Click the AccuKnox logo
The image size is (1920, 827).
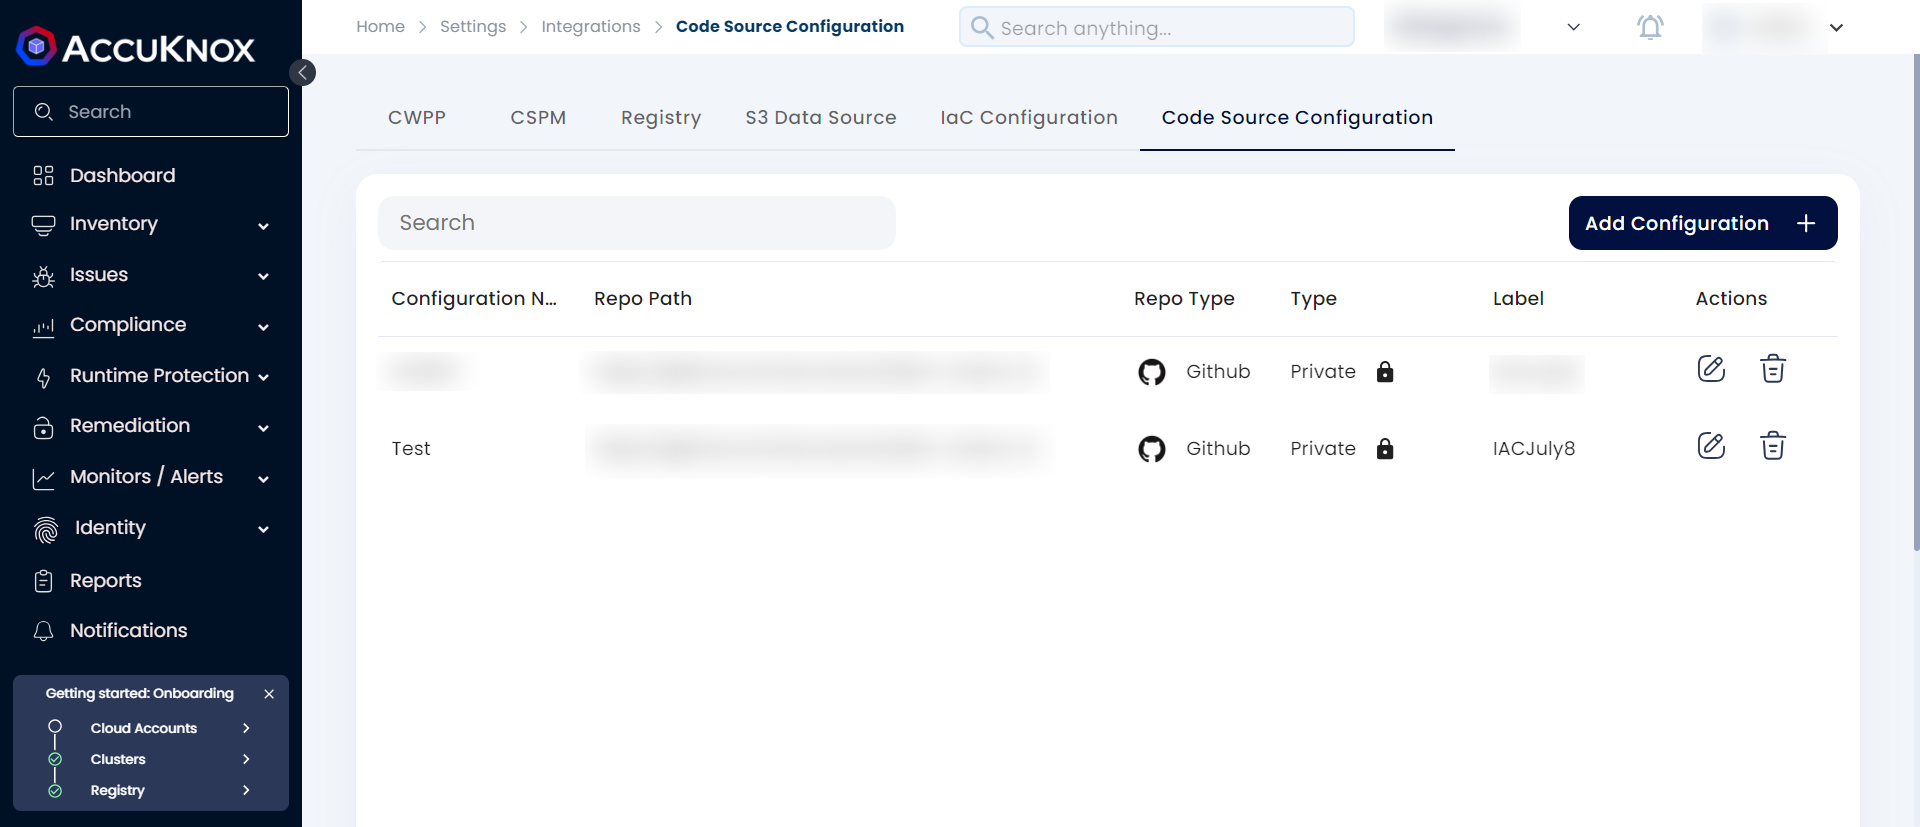coord(136,46)
